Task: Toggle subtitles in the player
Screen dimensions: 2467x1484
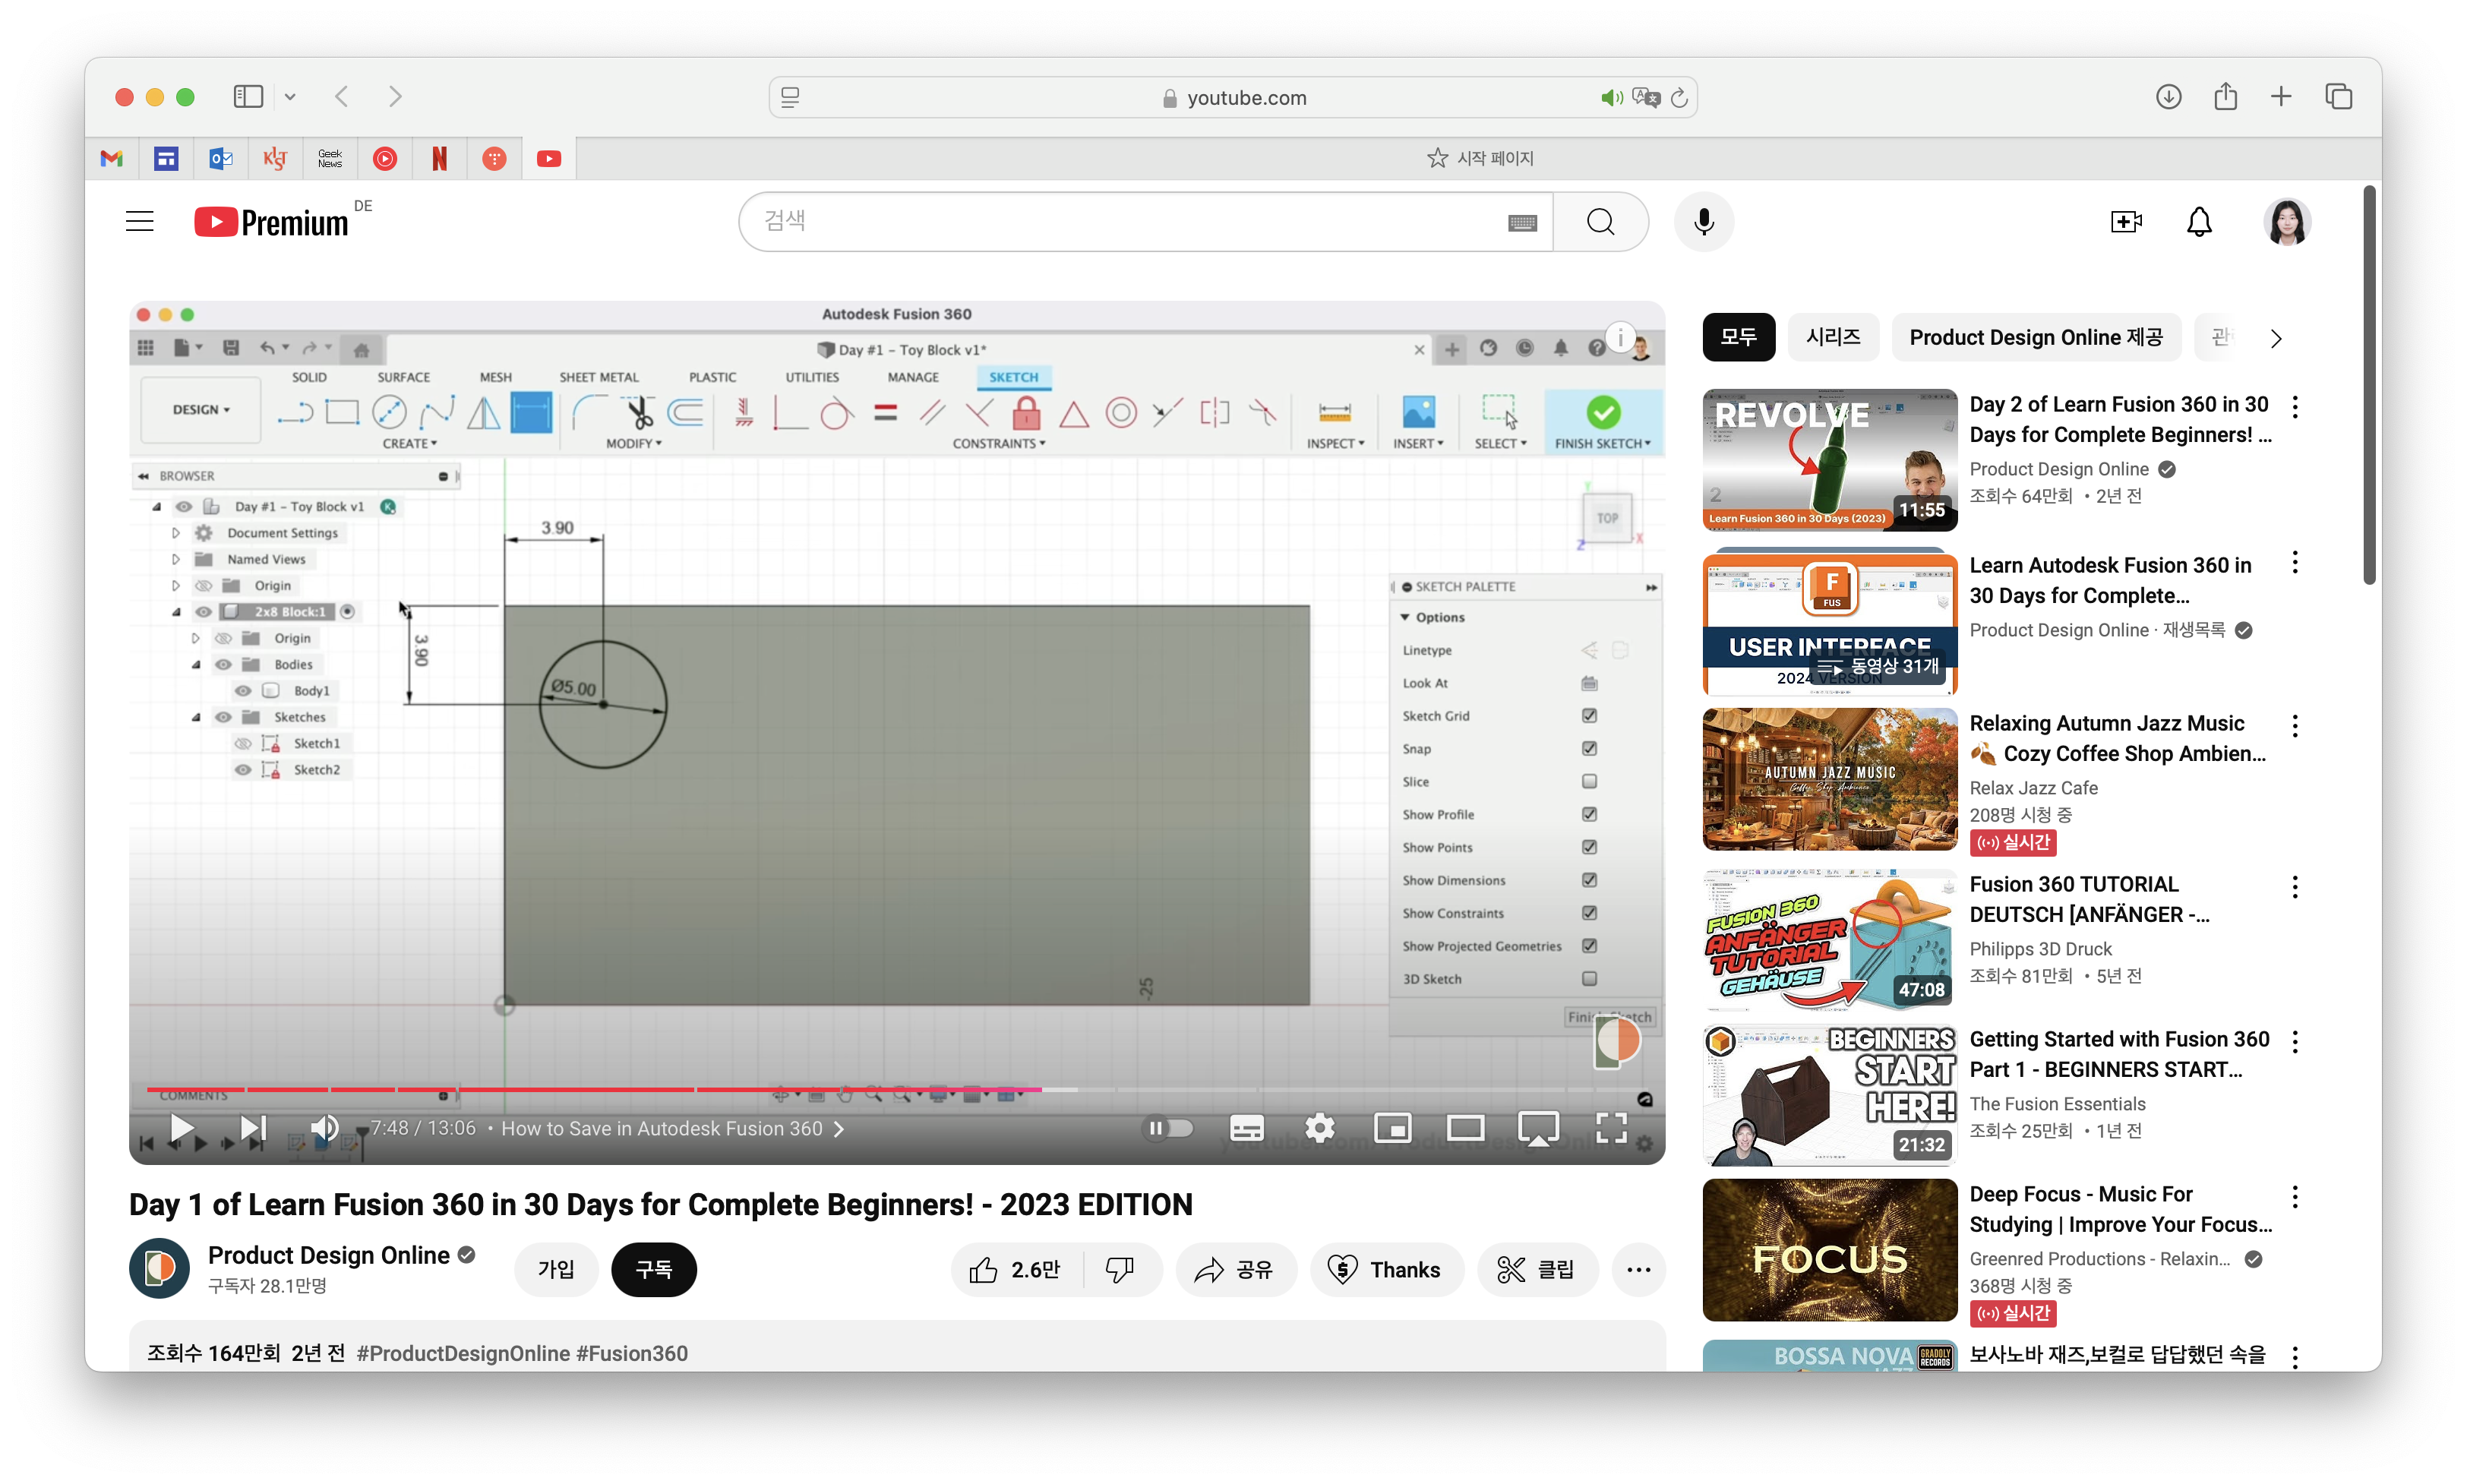Action: coord(1246,1128)
